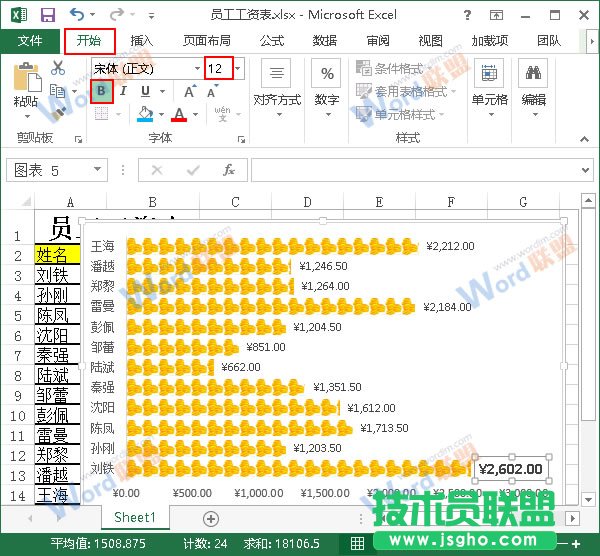Click the Undo arrow icon
Image resolution: width=600 pixels, height=556 pixels.
point(77,15)
